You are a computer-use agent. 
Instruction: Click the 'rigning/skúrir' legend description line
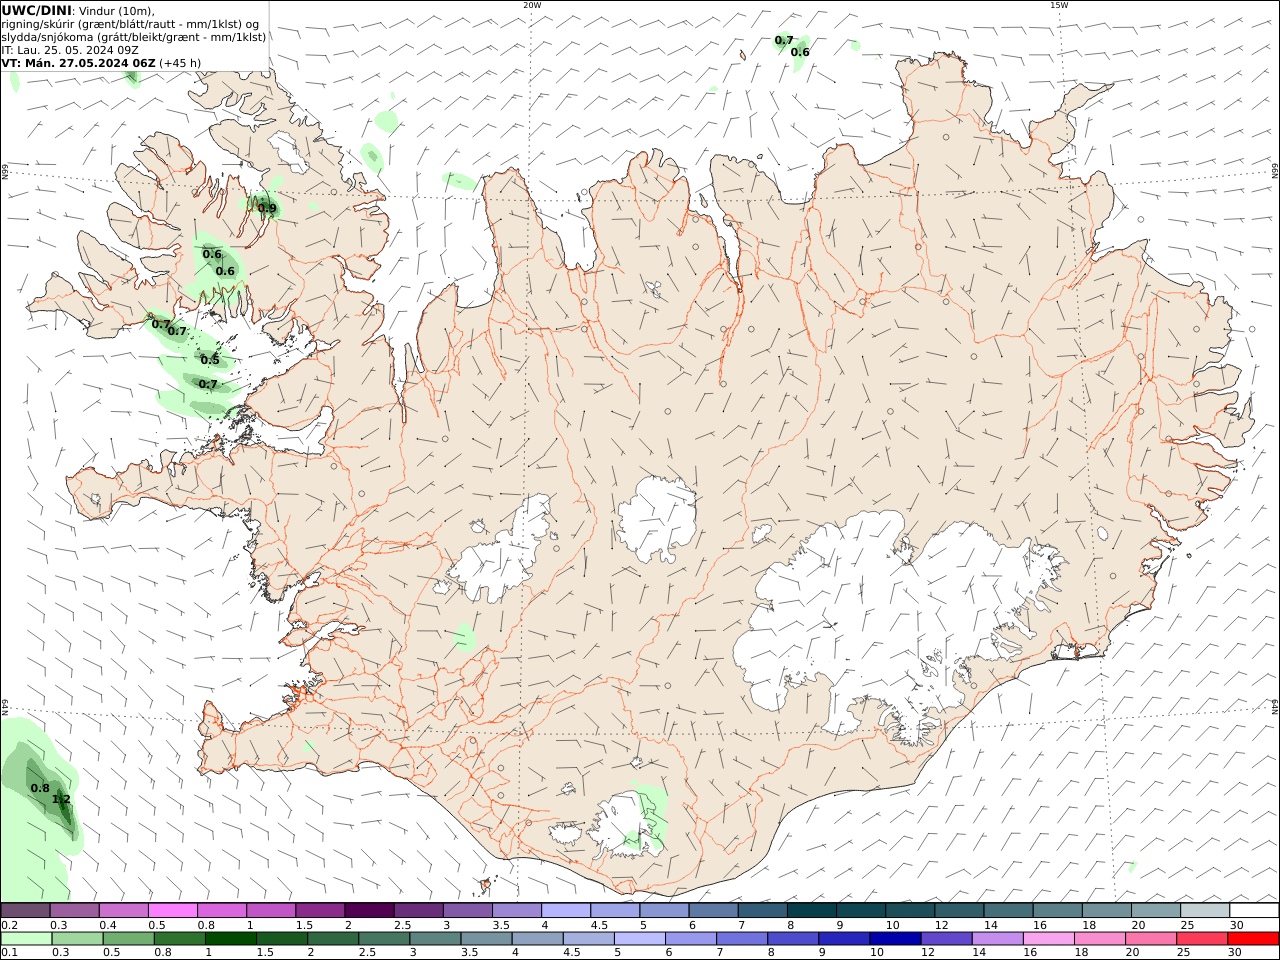pos(130,24)
